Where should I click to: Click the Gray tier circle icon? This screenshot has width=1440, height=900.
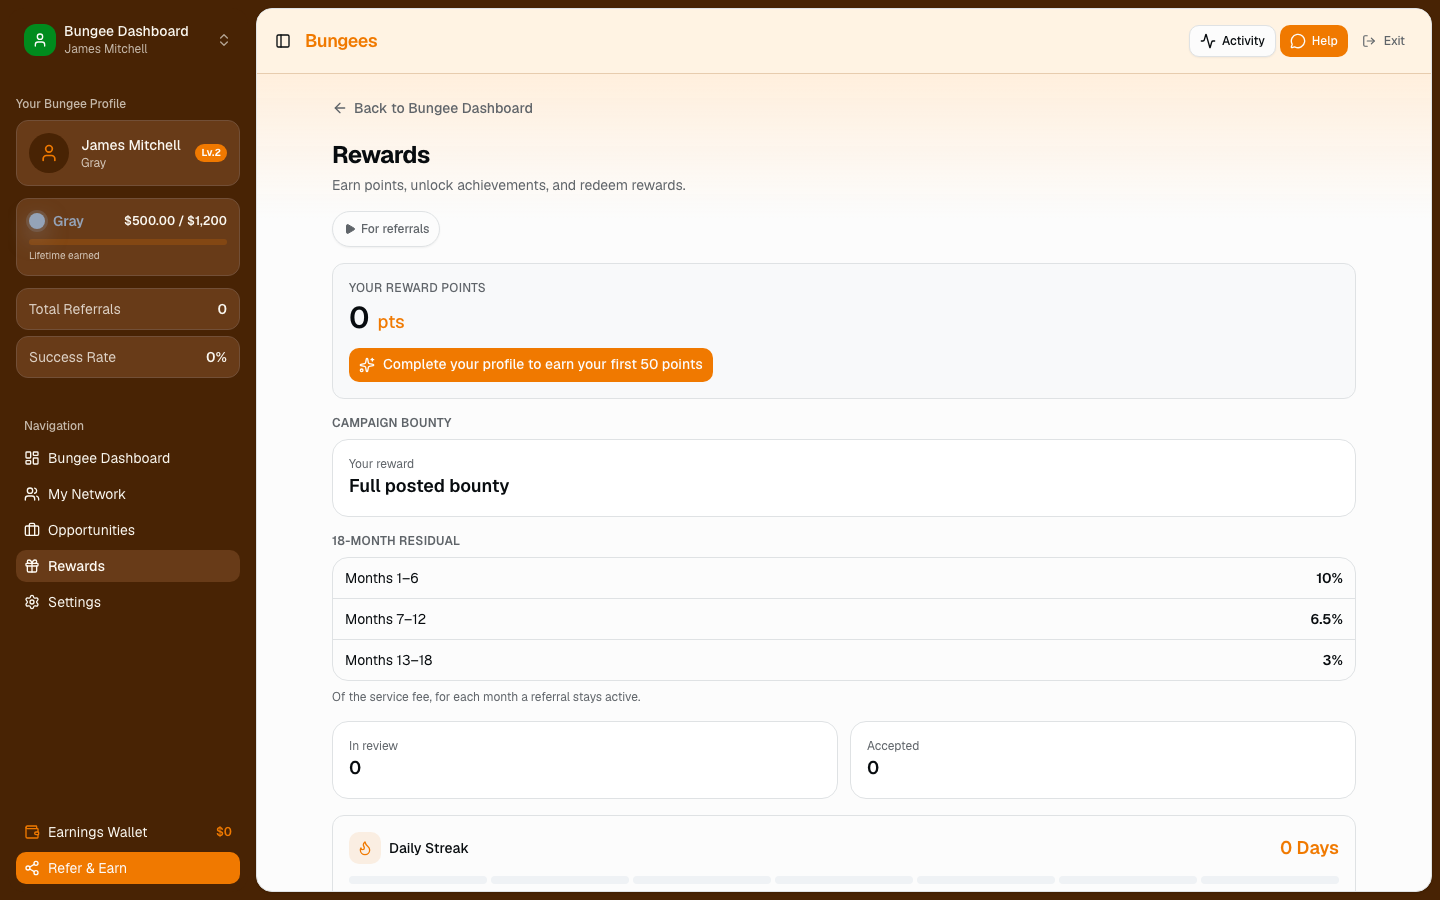pos(37,221)
